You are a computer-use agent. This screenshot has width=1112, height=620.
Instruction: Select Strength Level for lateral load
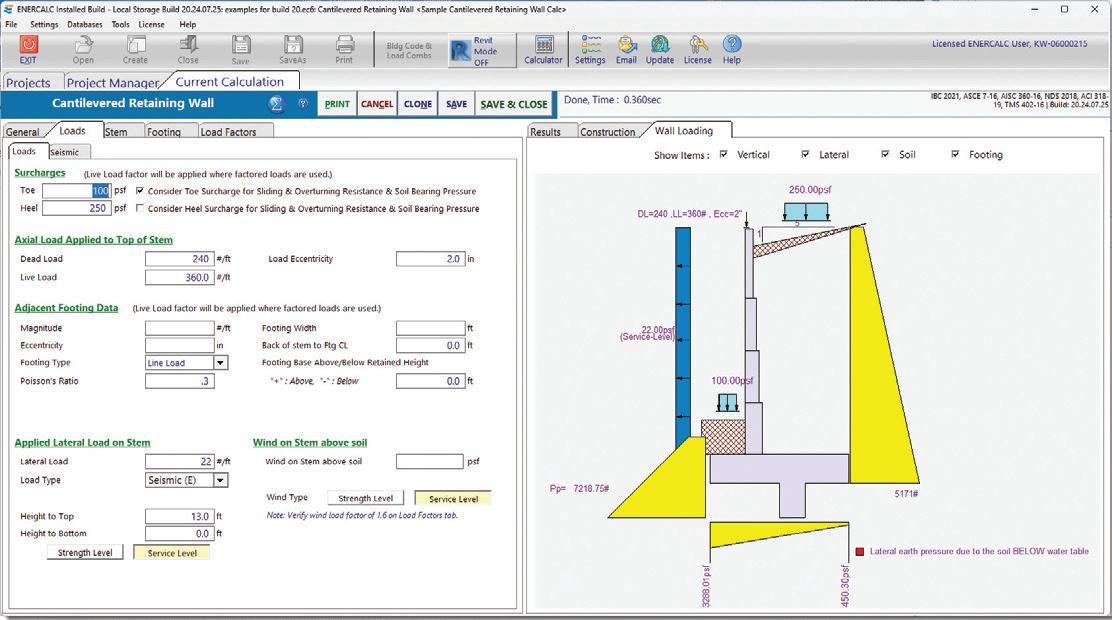click(x=85, y=553)
